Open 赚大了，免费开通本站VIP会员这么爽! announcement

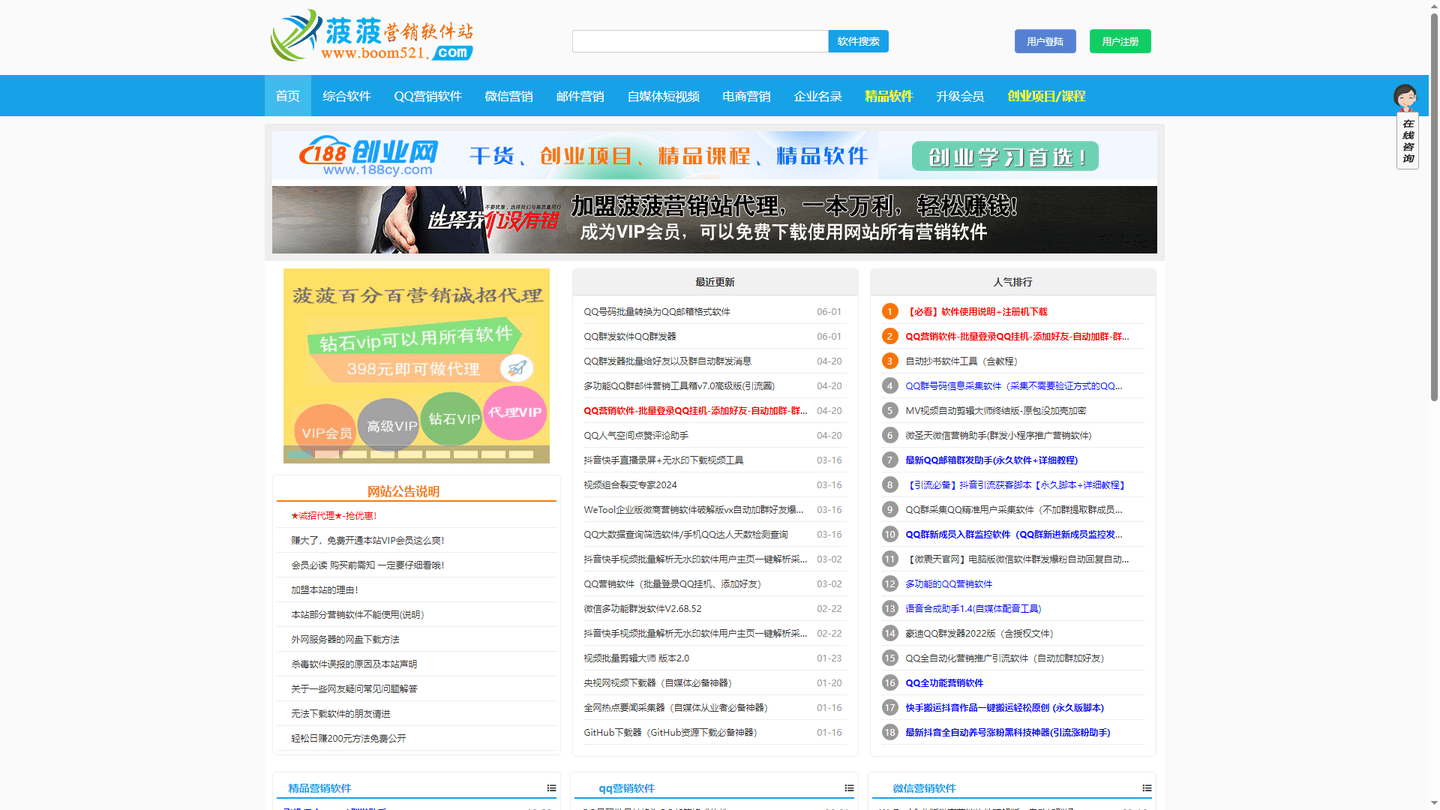pyautogui.click(x=368, y=540)
